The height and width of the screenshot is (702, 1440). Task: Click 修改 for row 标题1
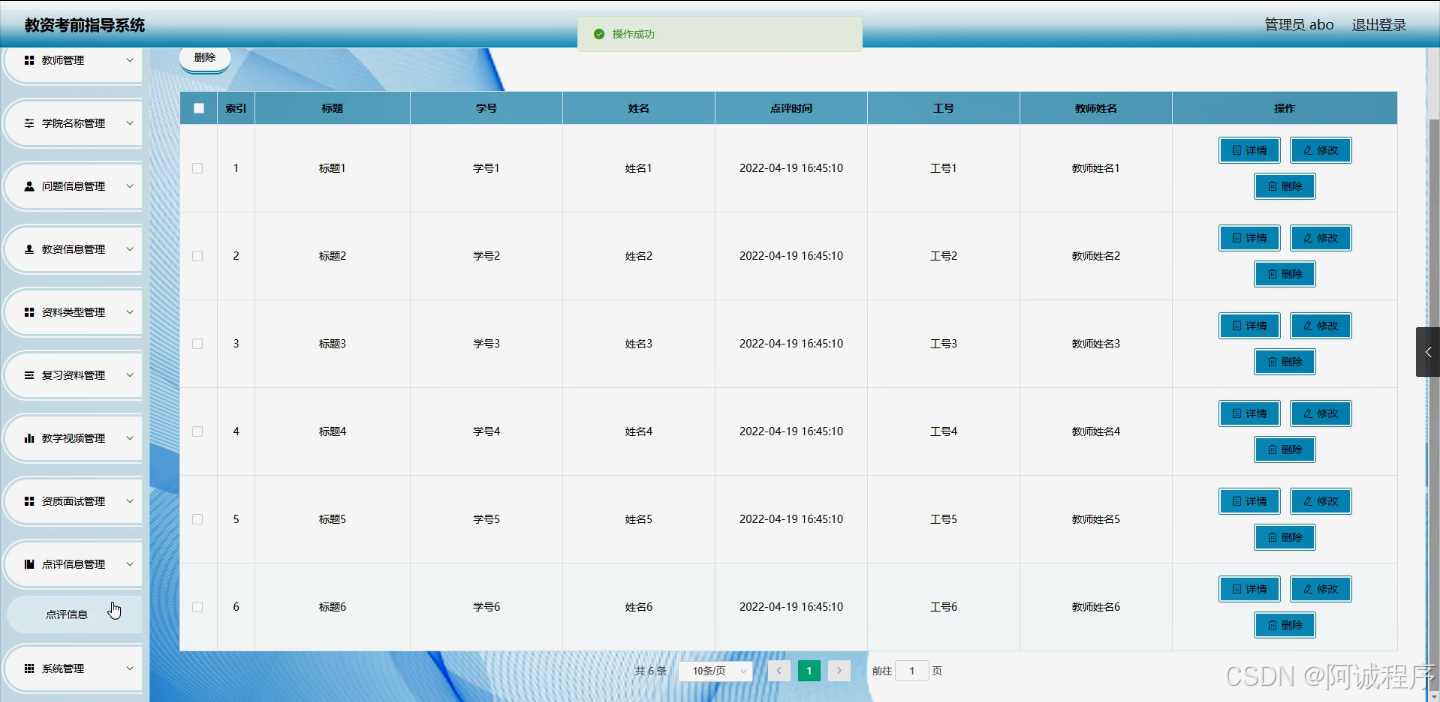(1321, 151)
